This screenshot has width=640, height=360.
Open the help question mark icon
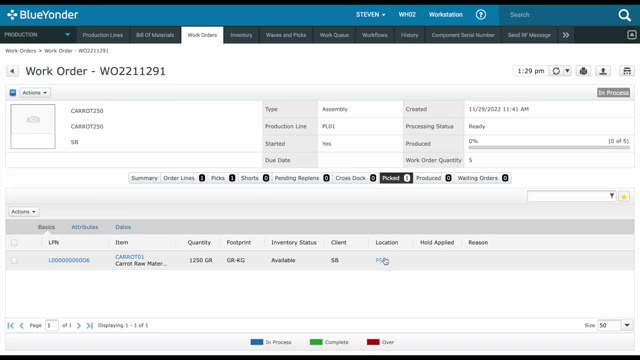click(x=481, y=15)
